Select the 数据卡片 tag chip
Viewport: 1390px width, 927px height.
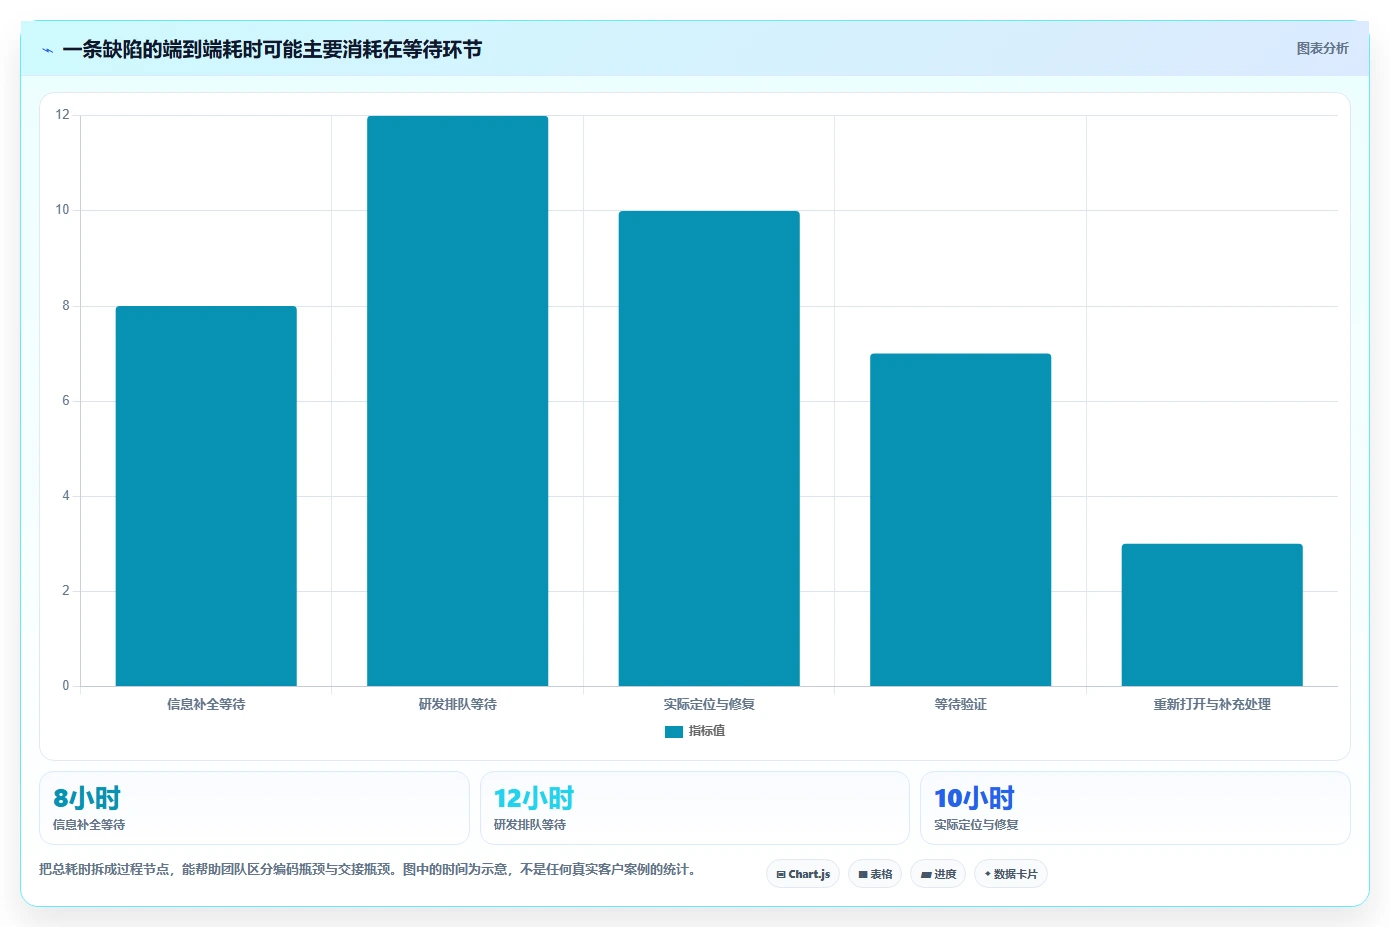(1011, 874)
